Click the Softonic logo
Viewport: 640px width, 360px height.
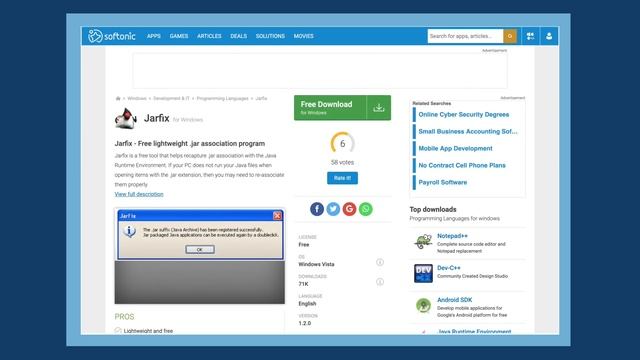pyautogui.click(x=111, y=36)
